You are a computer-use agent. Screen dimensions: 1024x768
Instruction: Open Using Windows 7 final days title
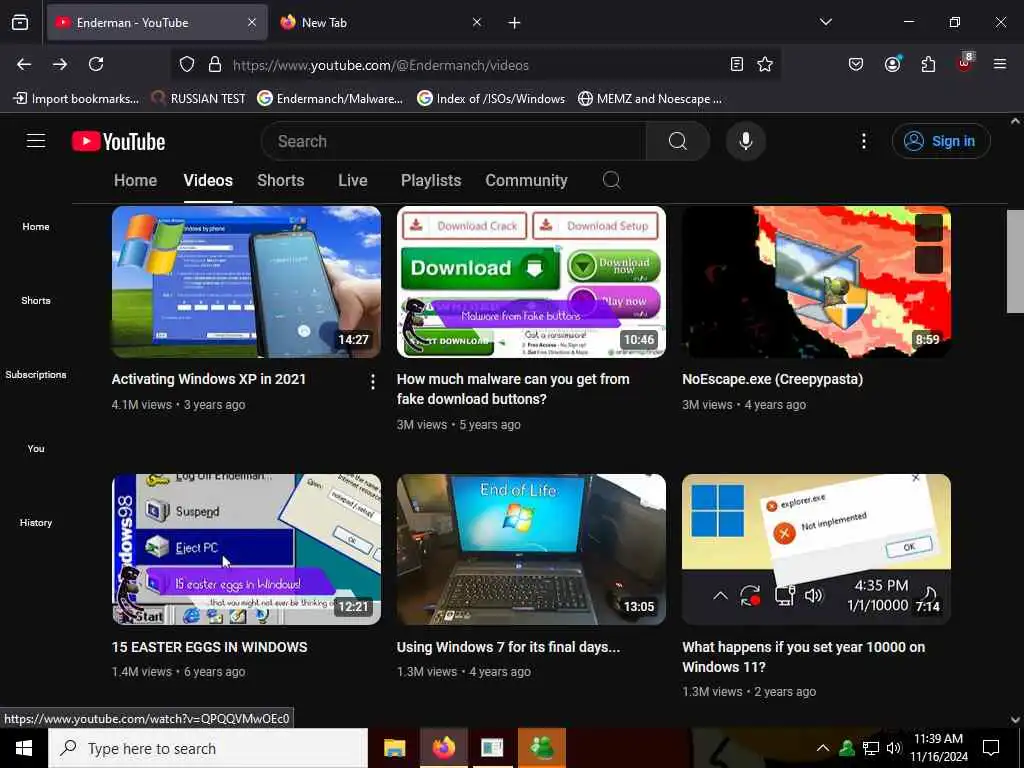click(x=508, y=647)
